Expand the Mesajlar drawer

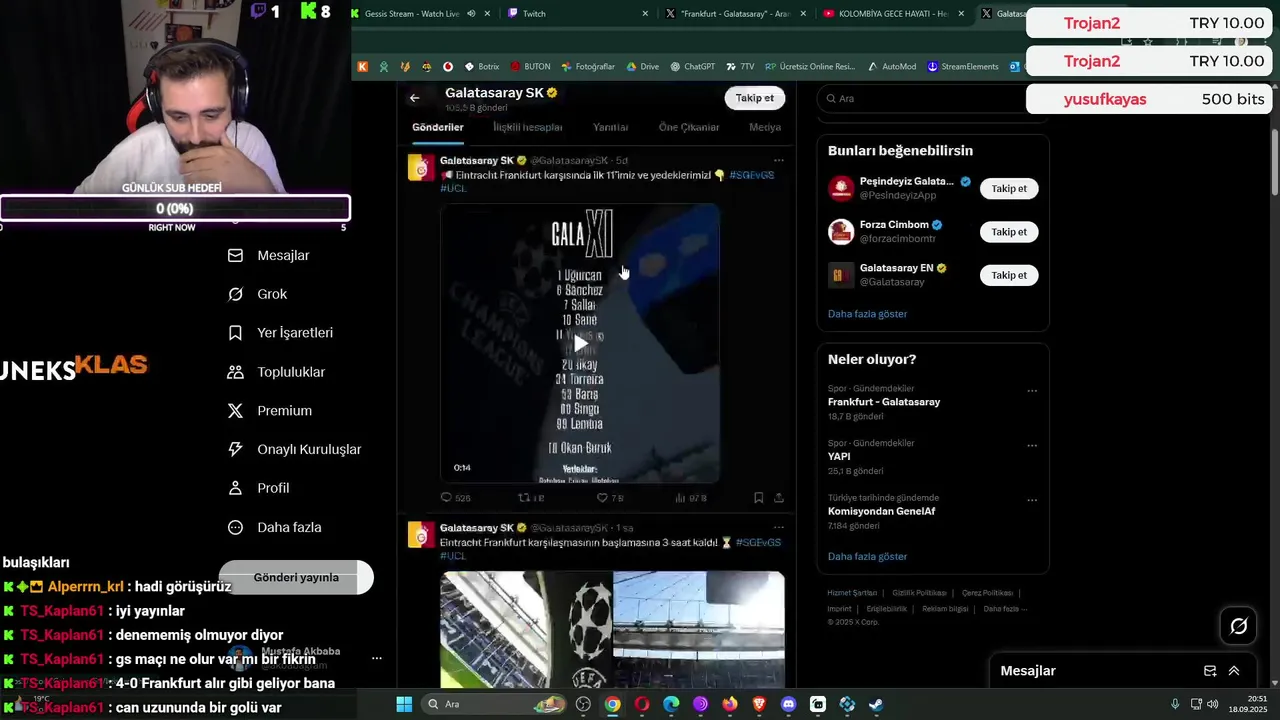1234,671
